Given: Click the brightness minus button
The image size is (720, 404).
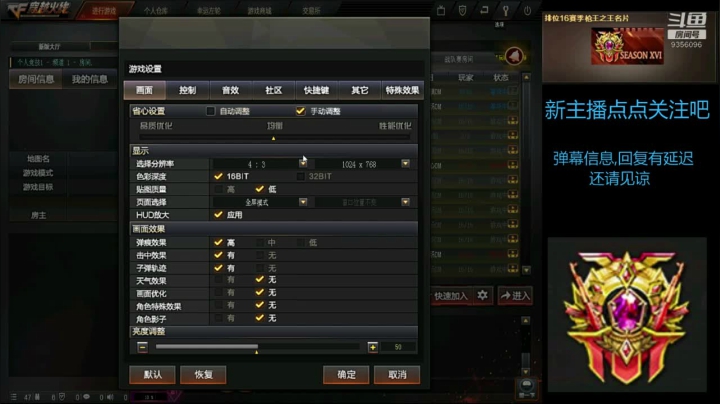Looking at the screenshot, I should (142, 347).
